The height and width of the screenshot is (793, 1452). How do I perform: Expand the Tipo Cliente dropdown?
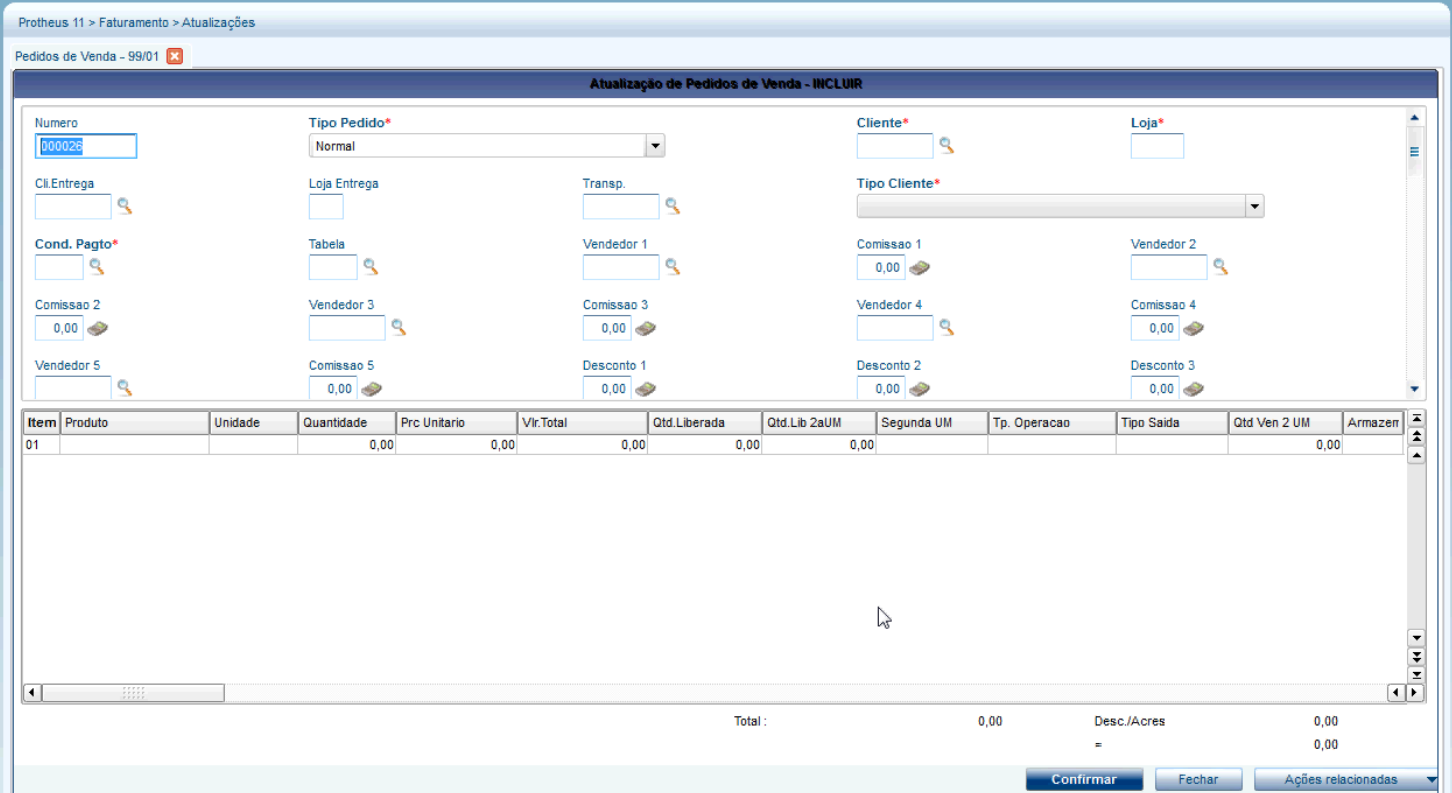(1254, 206)
